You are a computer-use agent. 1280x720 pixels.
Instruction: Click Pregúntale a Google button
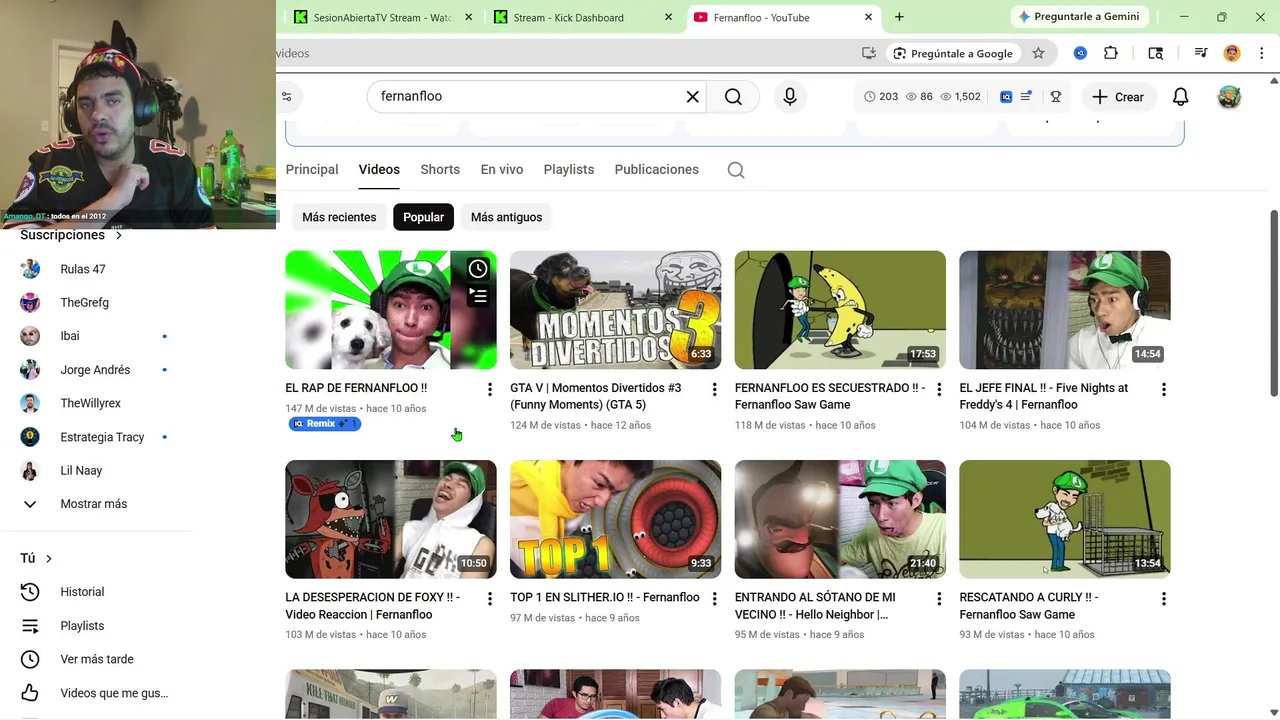[x=953, y=53]
